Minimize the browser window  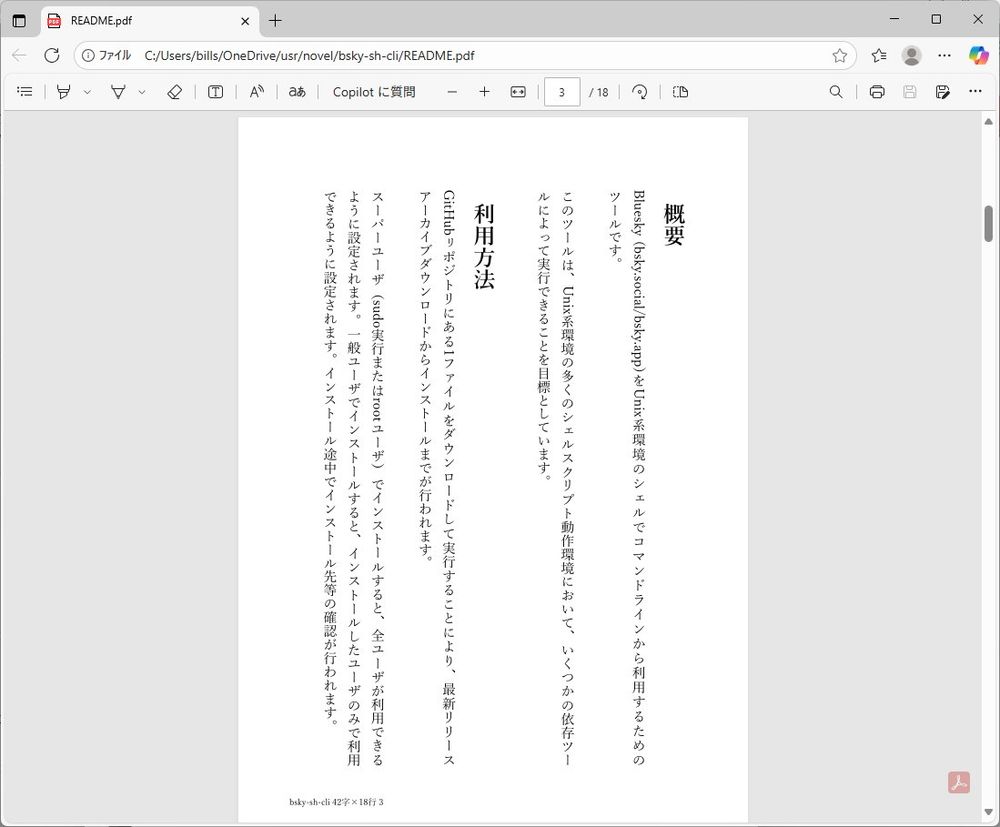895,19
